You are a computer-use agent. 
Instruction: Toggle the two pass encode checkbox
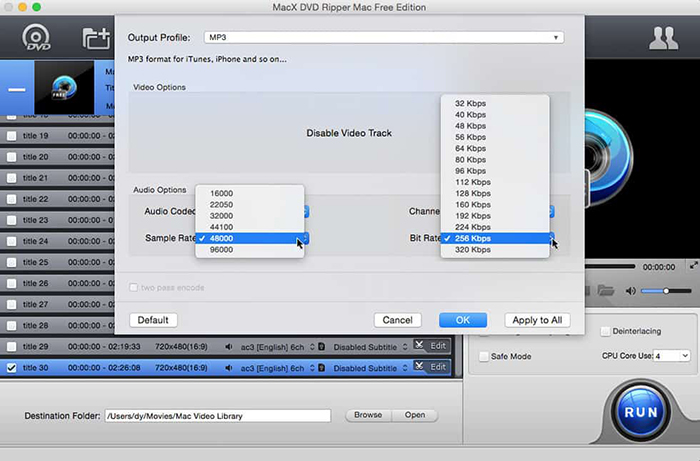(x=133, y=287)
